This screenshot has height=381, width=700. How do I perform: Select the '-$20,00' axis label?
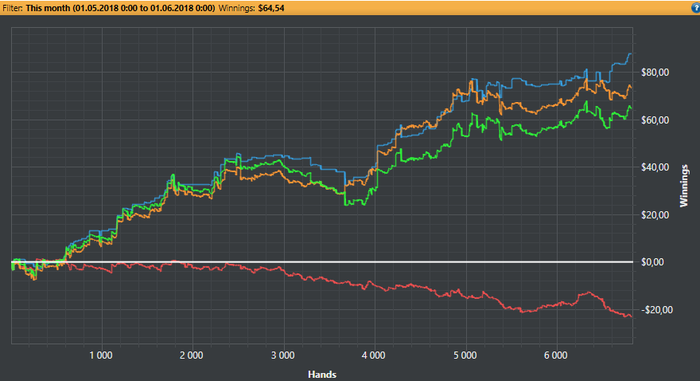click(x=657, y=310)
